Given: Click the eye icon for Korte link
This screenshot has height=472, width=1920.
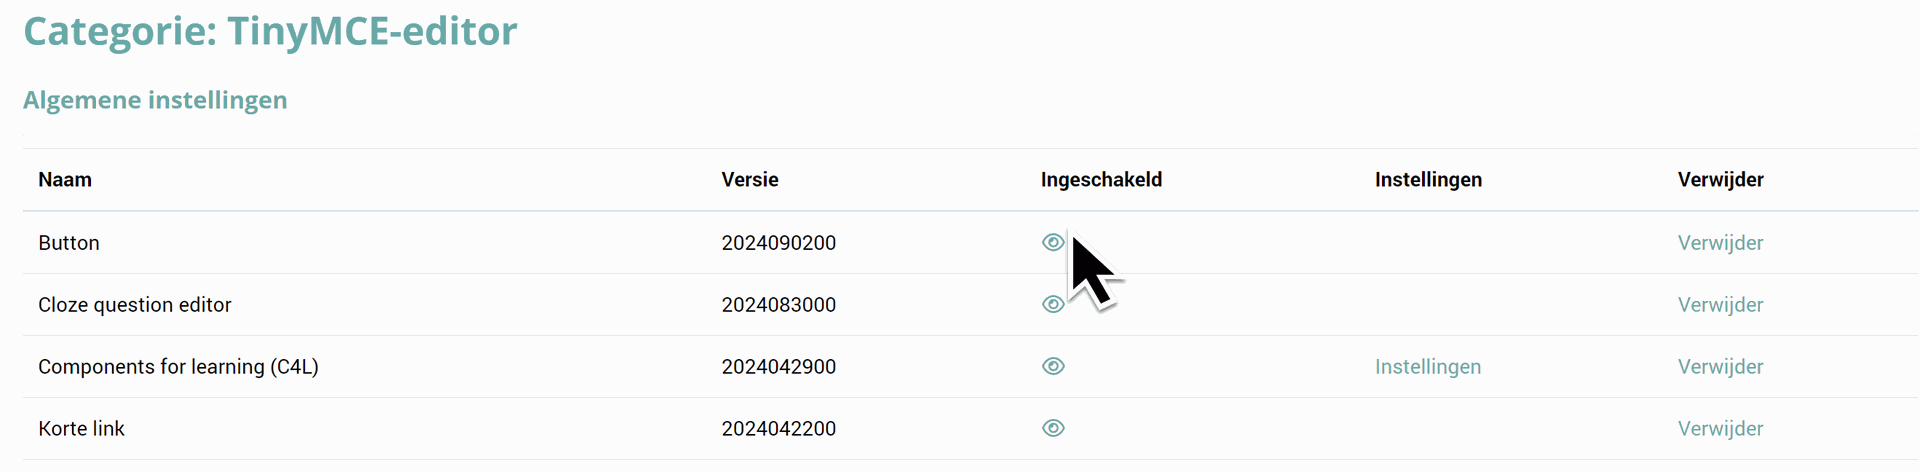Looking at the screenshot, I should (x=1052, y=428).
